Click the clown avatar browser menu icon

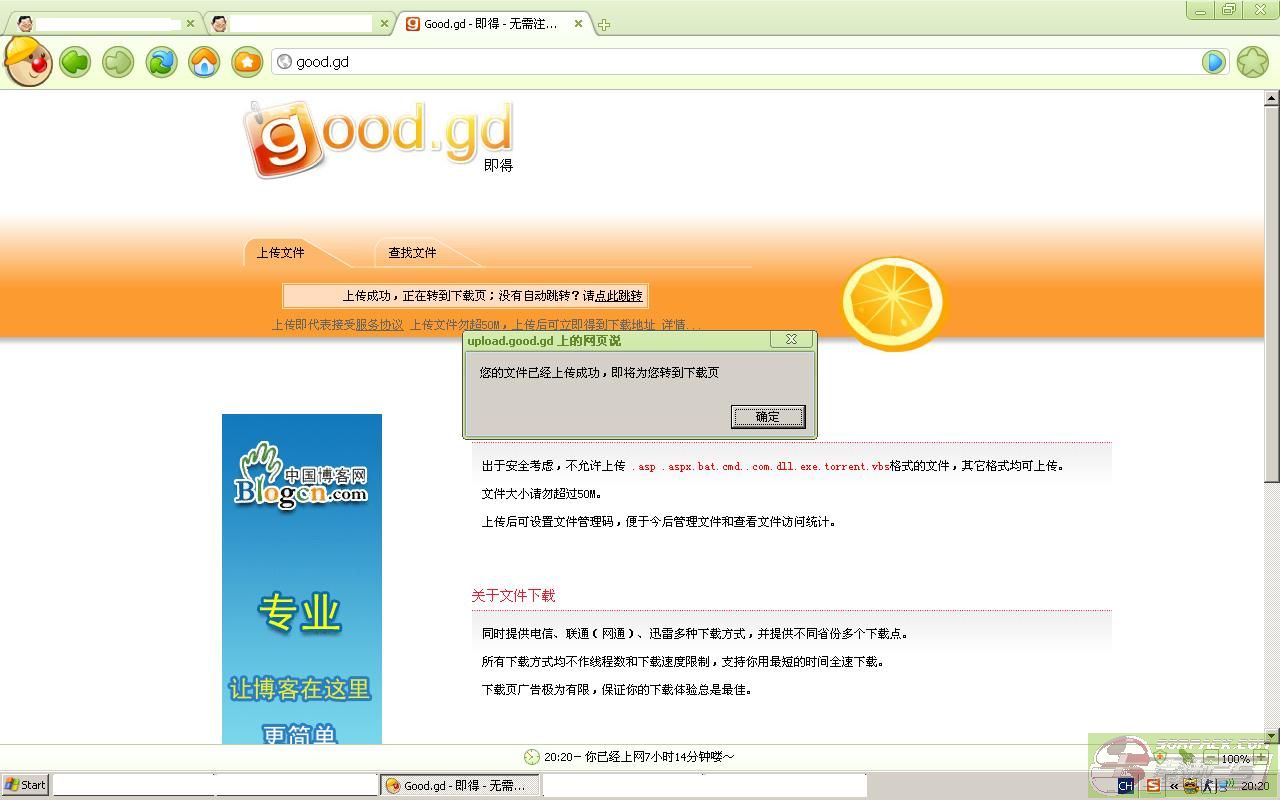click(27, 61)
